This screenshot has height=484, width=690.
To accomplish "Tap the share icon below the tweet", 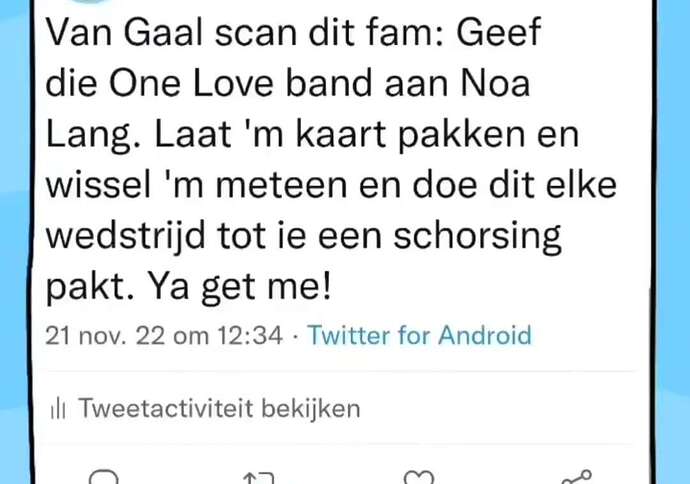I will pyautogui.click(x=577, y=477).
